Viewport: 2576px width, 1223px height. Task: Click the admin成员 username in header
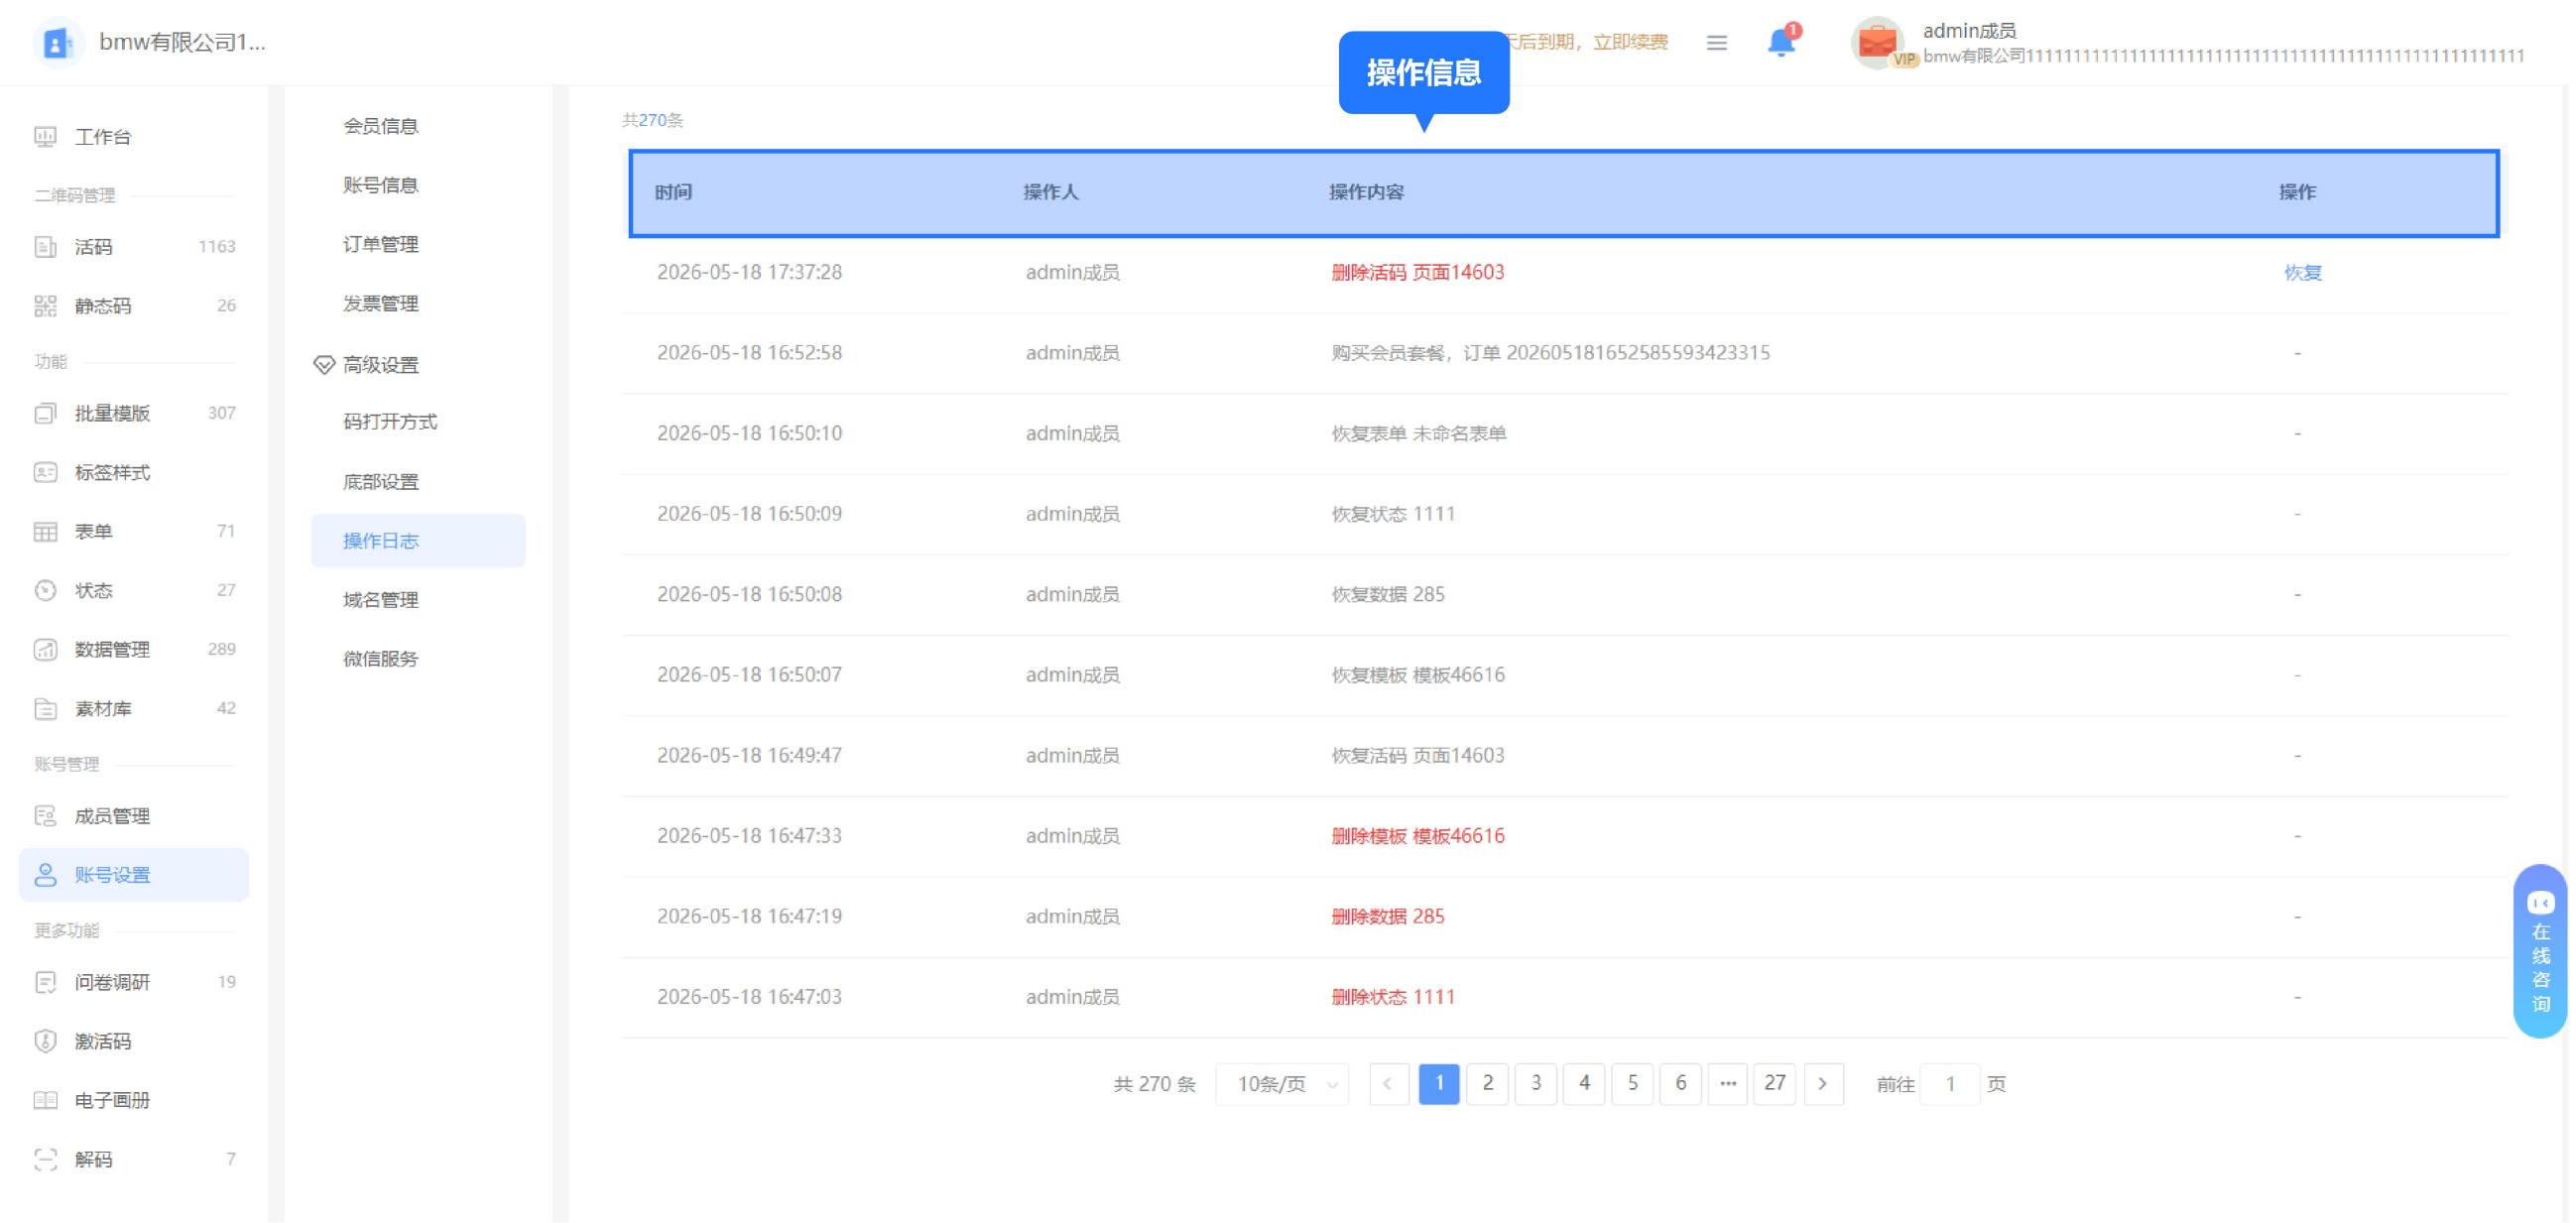tap(1969, 30)
